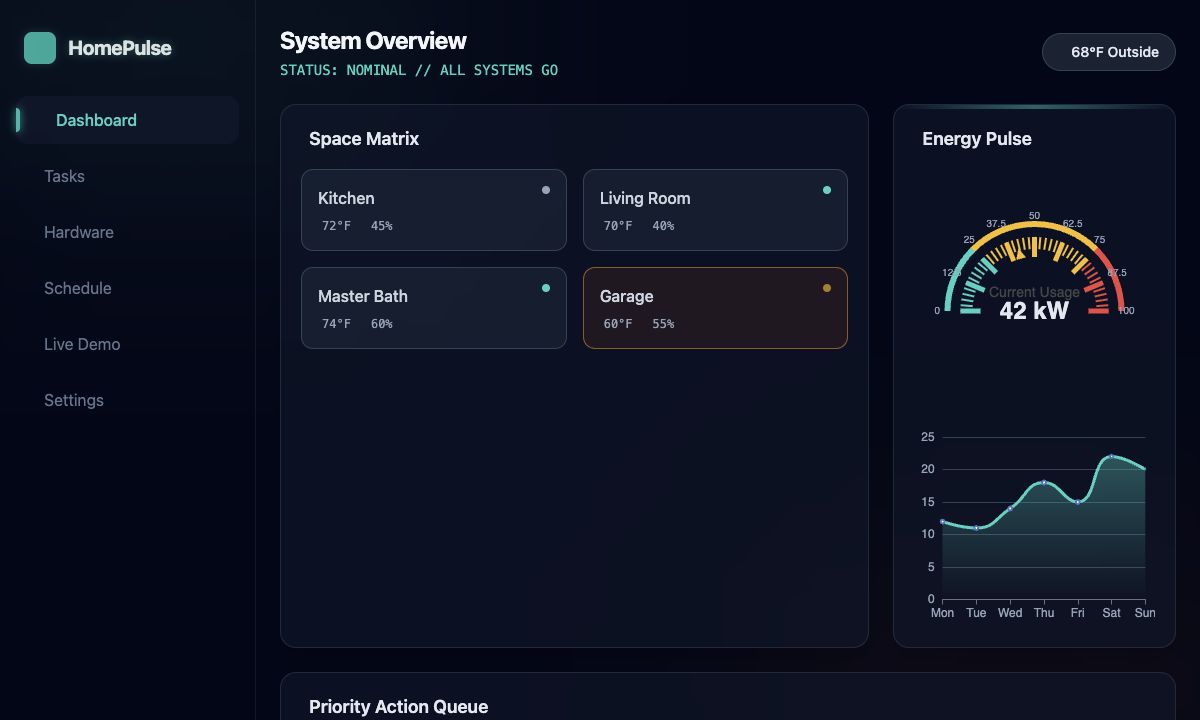
Task: Click the Sat data point on chart
Action: tap(1111, 456)
